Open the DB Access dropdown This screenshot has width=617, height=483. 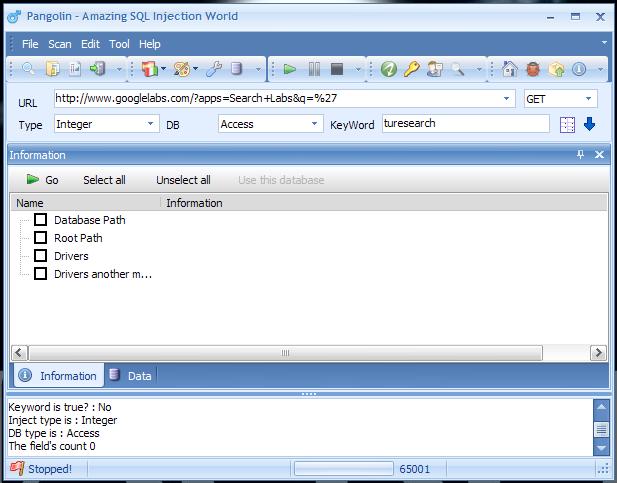pyautogui.click(x=314, y=124)
